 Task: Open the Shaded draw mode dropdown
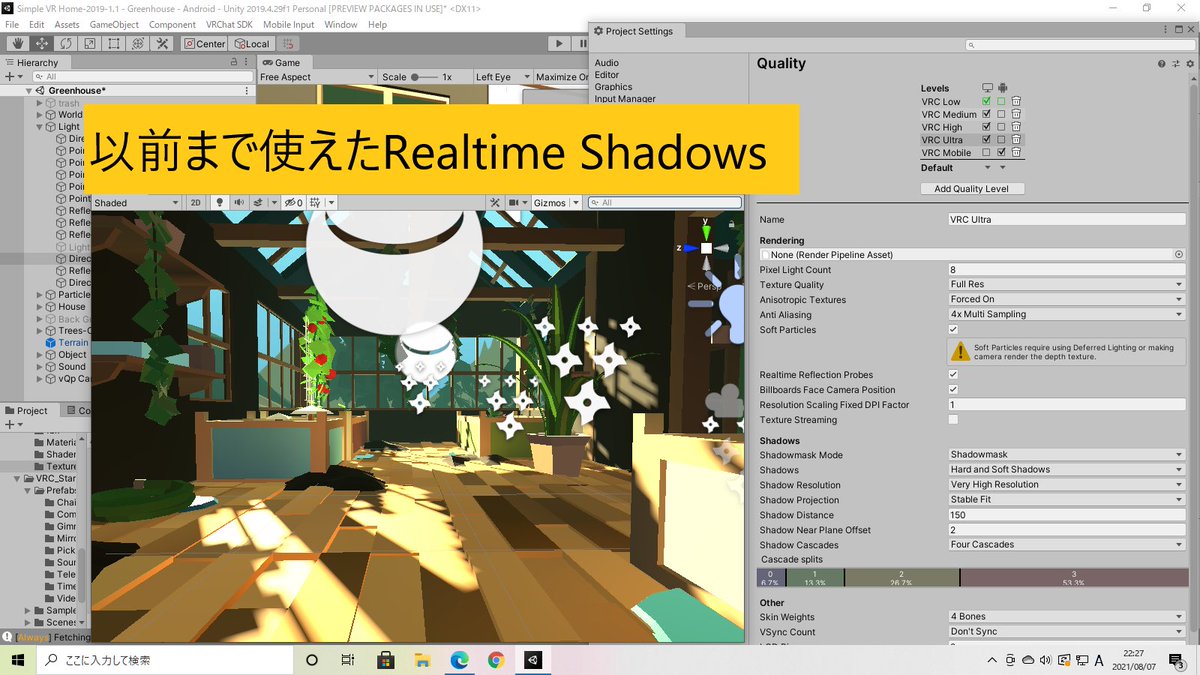click(x=137, y=202)
